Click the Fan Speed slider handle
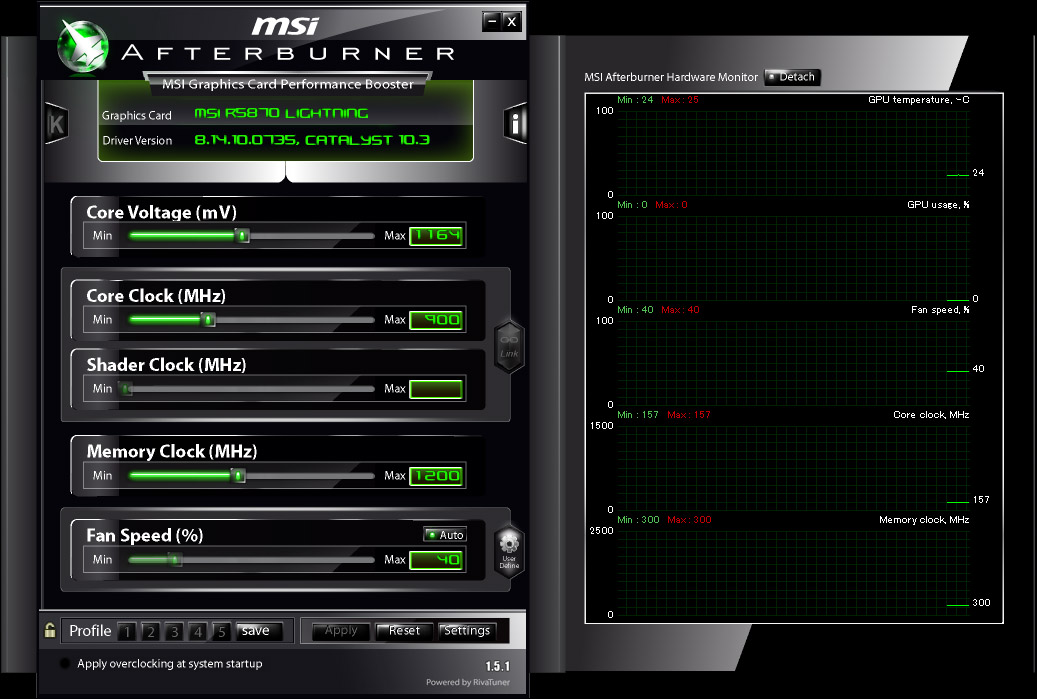The height and width of the screenshot is (699, 1037). (175, 559)
